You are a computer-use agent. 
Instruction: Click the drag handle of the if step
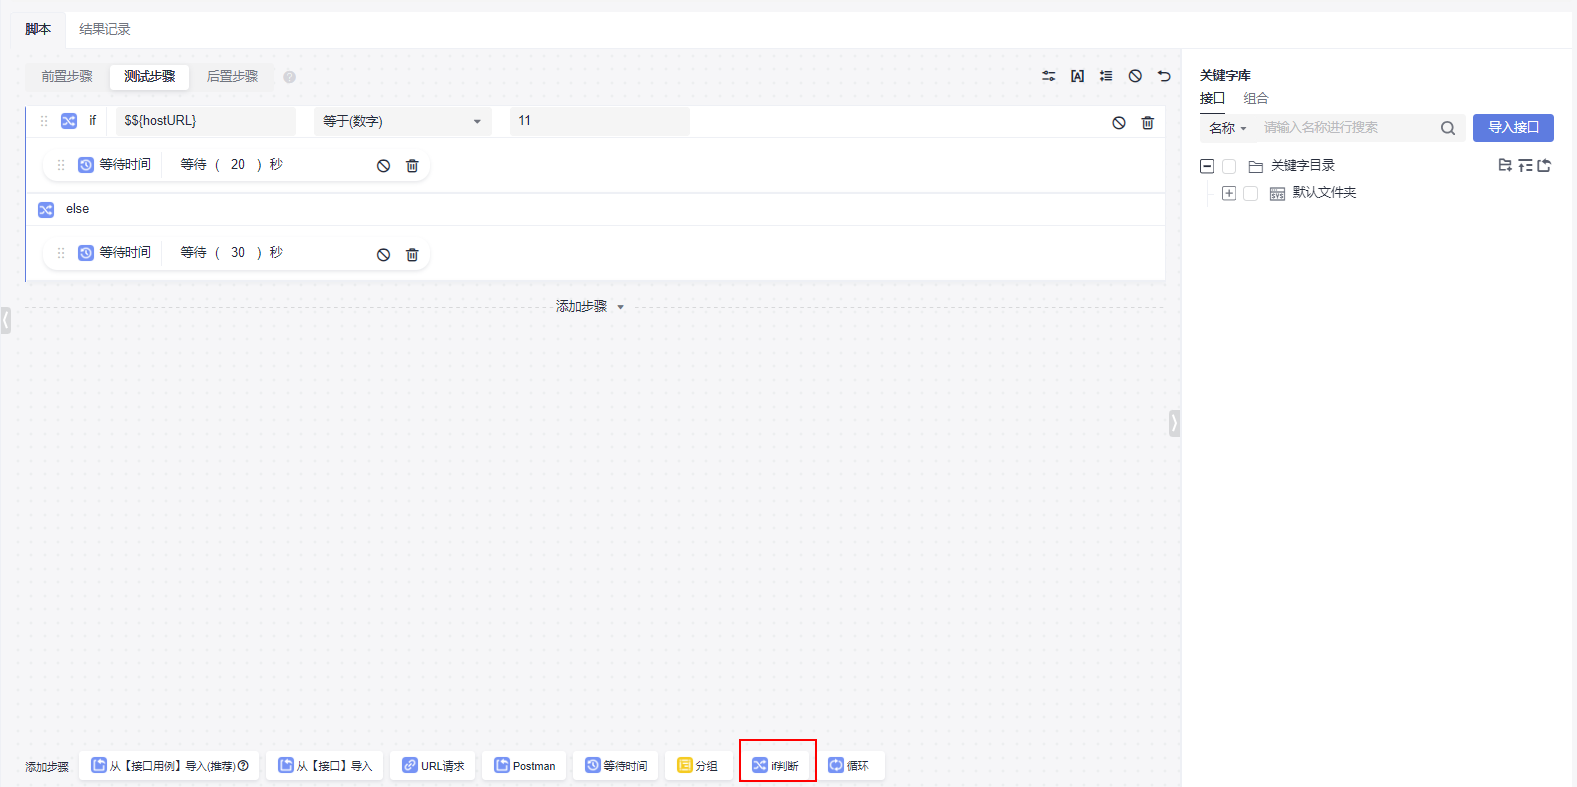pos(44,121)
